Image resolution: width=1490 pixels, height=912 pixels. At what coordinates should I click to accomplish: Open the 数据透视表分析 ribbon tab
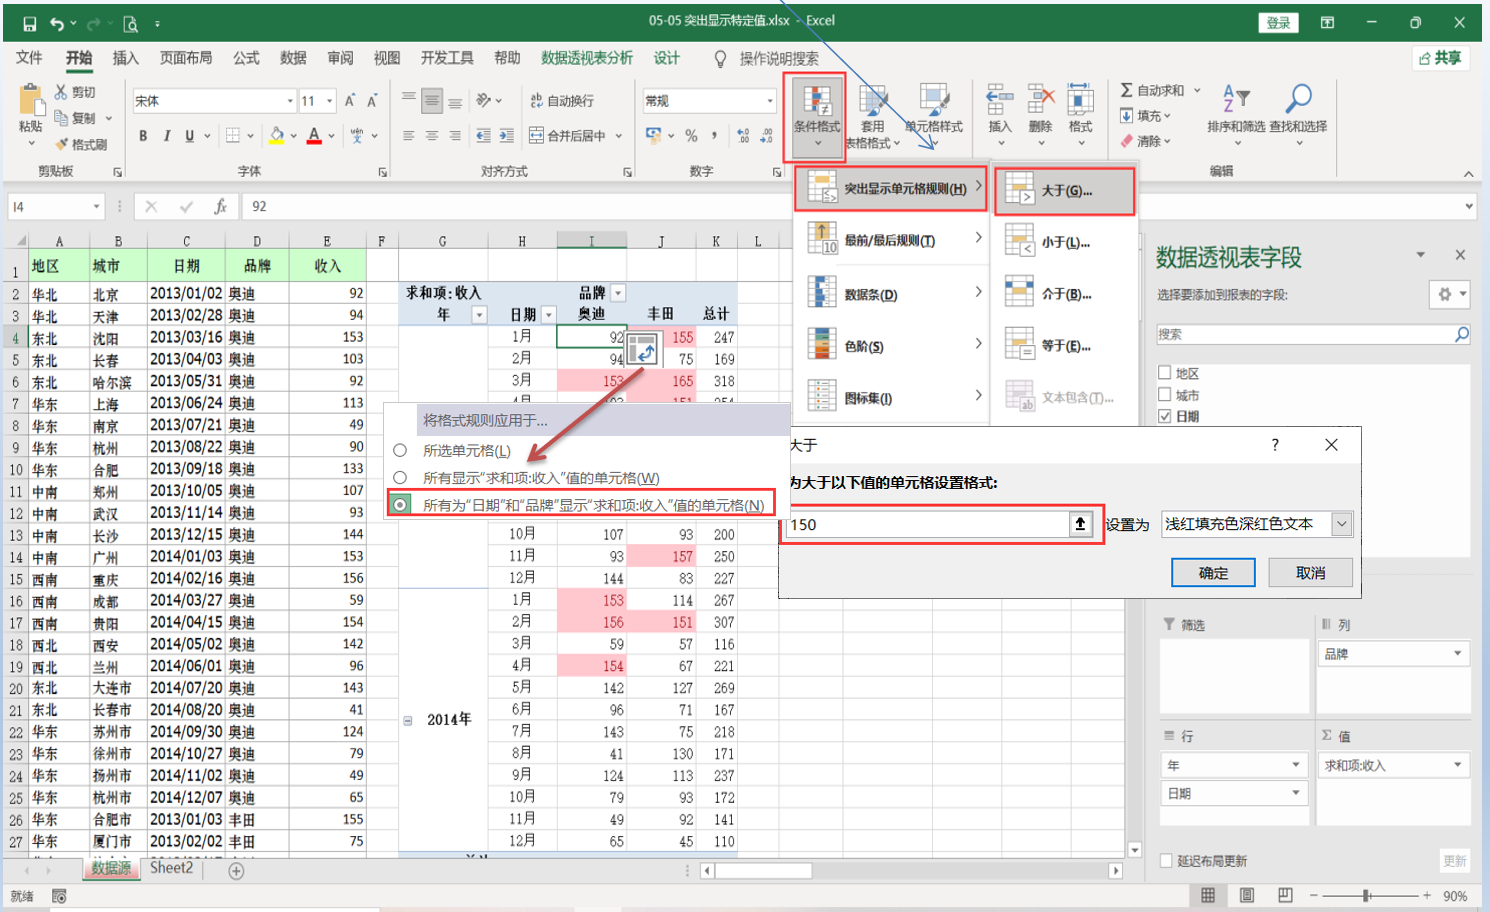tap(587, 58)
